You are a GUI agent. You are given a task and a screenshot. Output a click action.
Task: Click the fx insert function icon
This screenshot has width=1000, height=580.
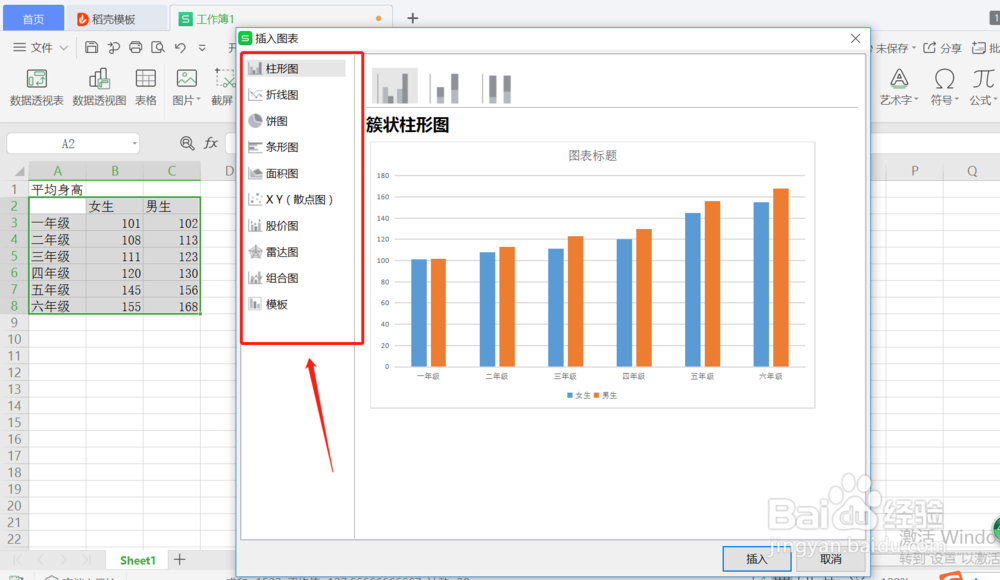(211, 143)
